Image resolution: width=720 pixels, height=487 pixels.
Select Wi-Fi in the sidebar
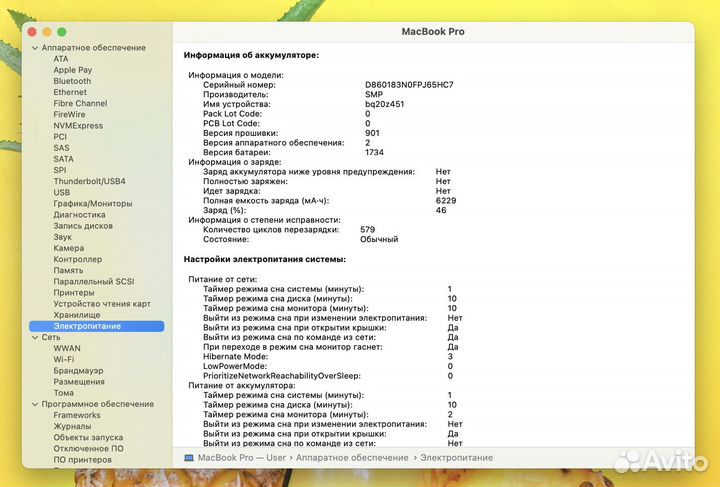tap(64, 359)
